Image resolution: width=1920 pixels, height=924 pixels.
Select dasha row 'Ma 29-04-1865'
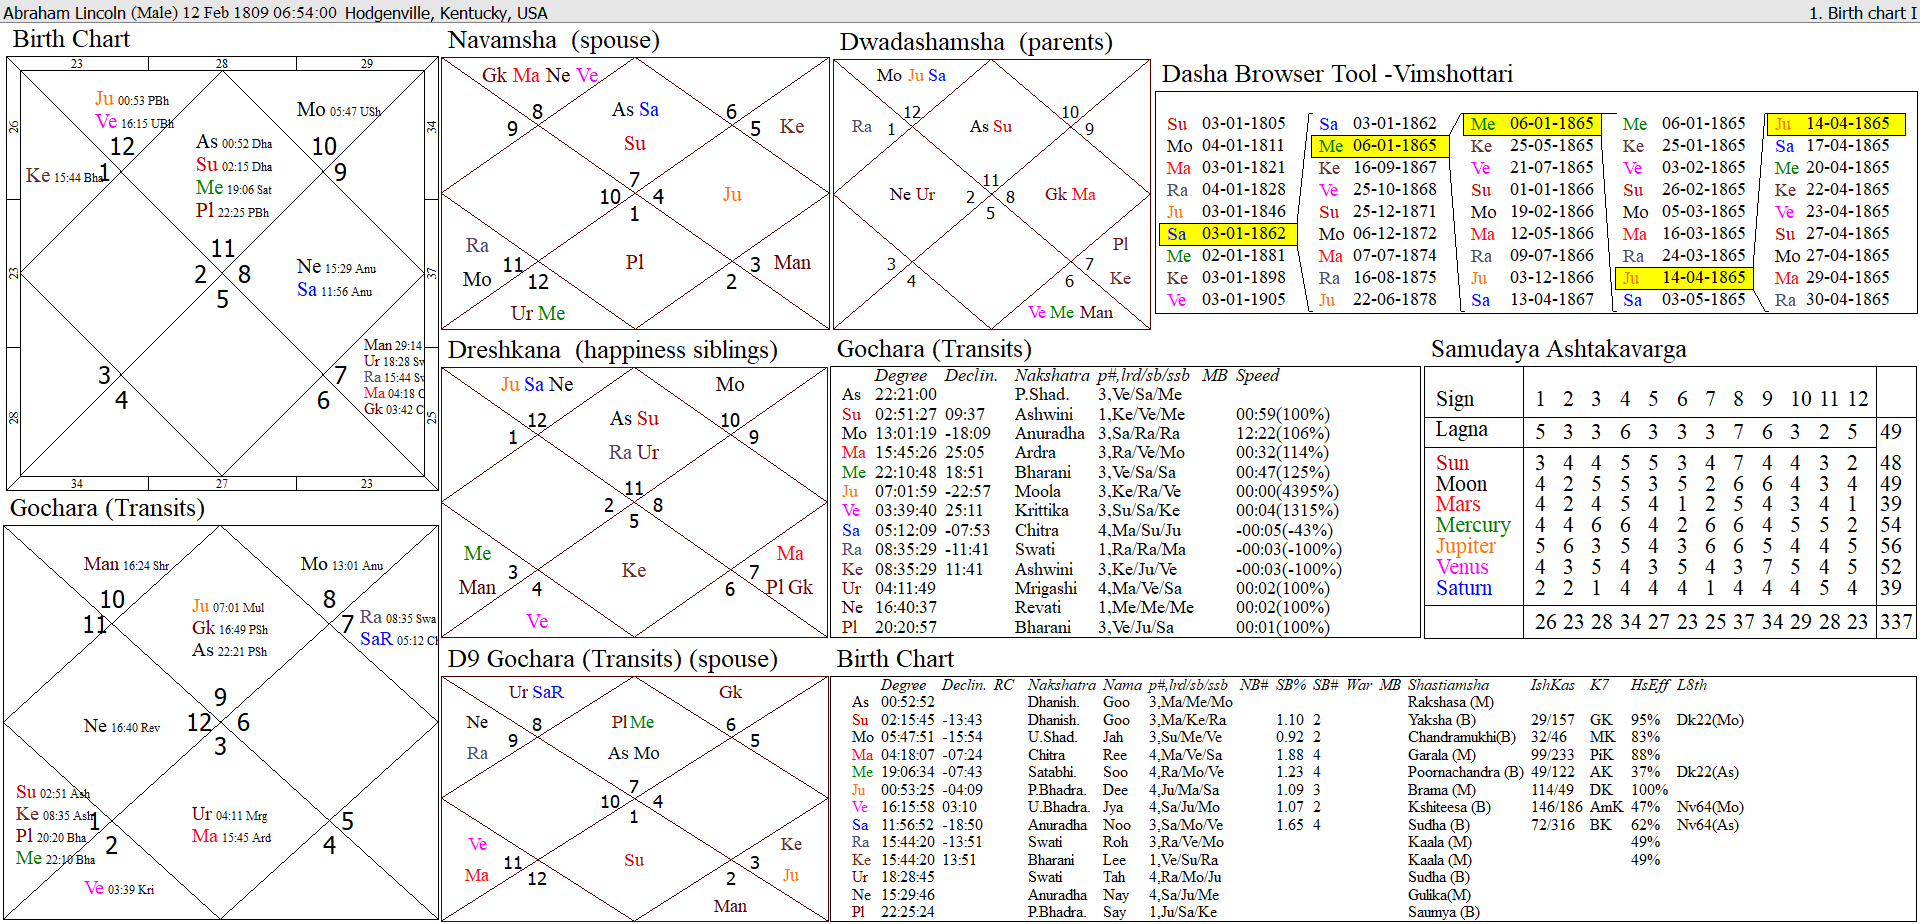click(1833, 278)
